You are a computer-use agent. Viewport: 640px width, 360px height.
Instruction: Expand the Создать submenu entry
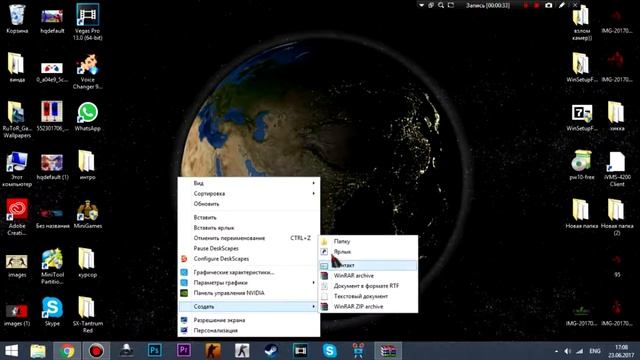coord(249,307)
